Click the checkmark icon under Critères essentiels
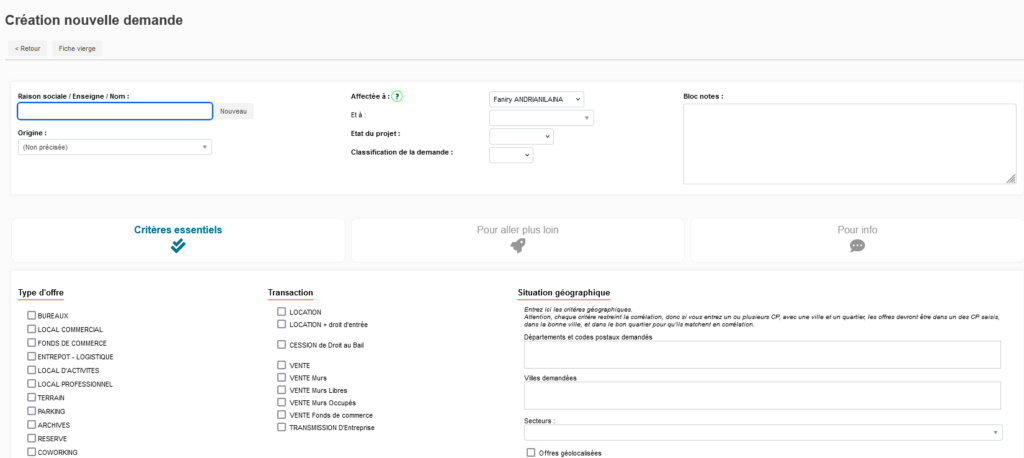1024x458 pixels. [178, 246]
